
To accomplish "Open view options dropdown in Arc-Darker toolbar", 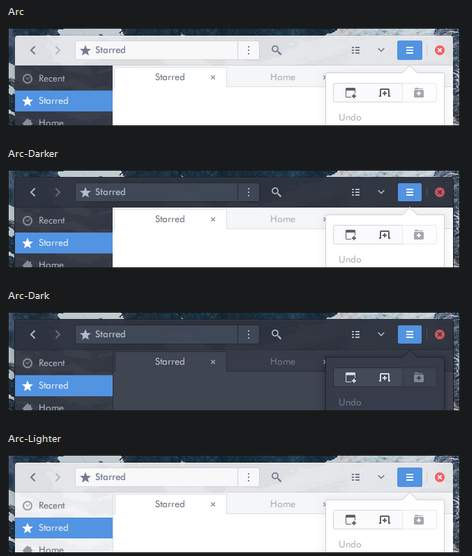I will [381, 192].
